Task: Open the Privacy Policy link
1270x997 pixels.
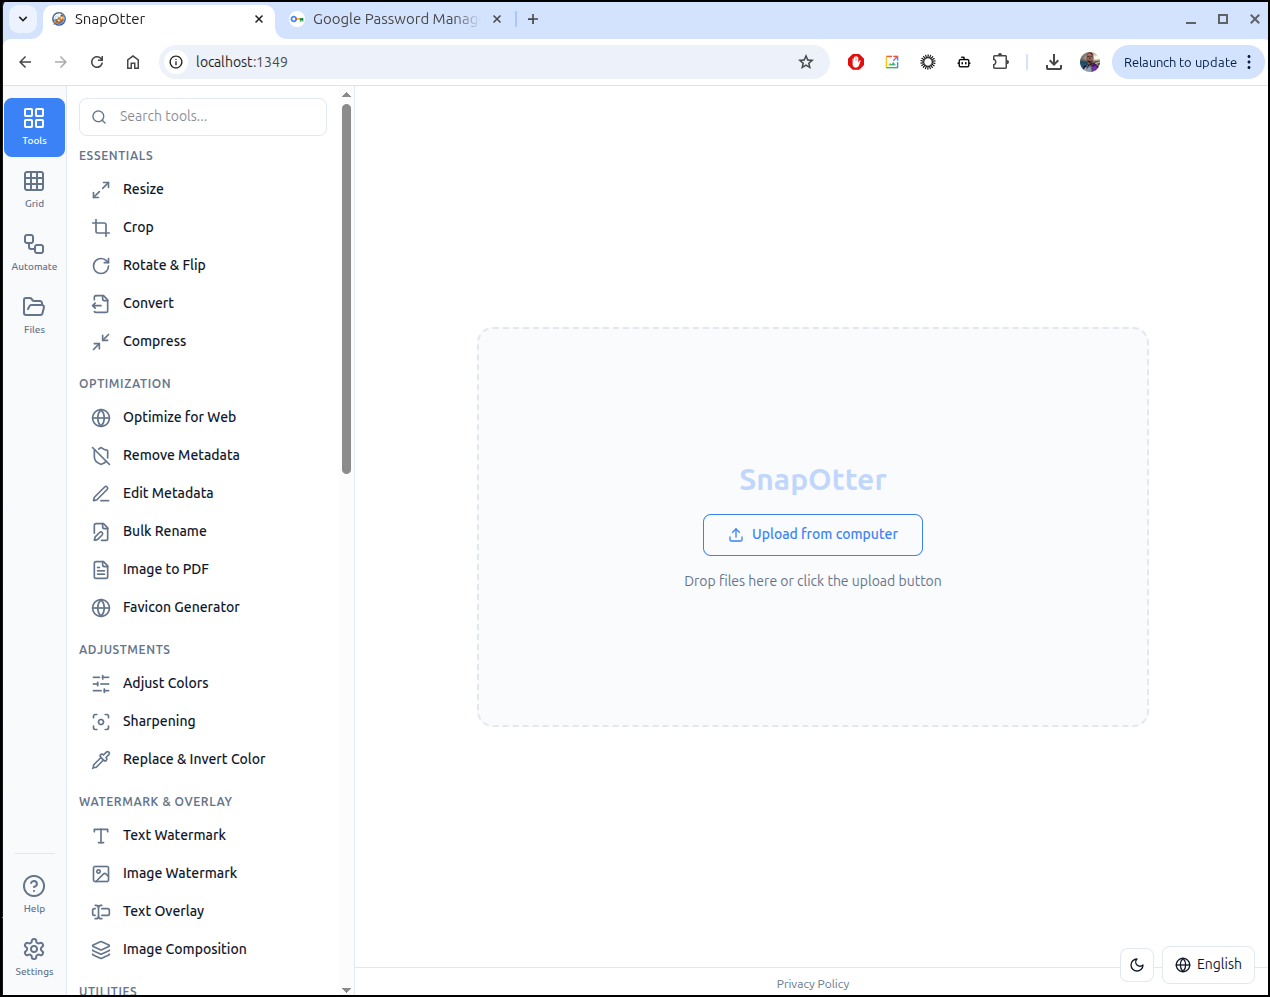Action: (813, 984)
